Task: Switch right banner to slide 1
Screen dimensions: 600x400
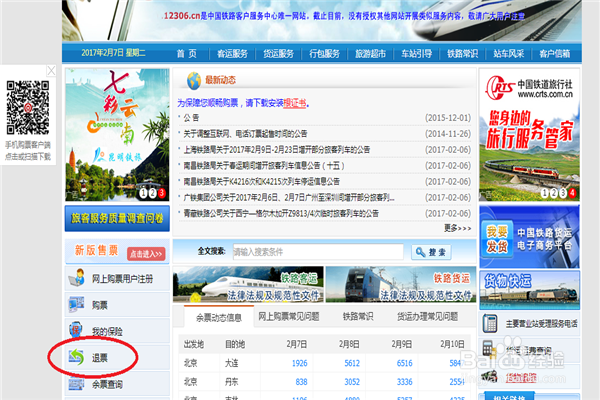Action: coord(544,193)
